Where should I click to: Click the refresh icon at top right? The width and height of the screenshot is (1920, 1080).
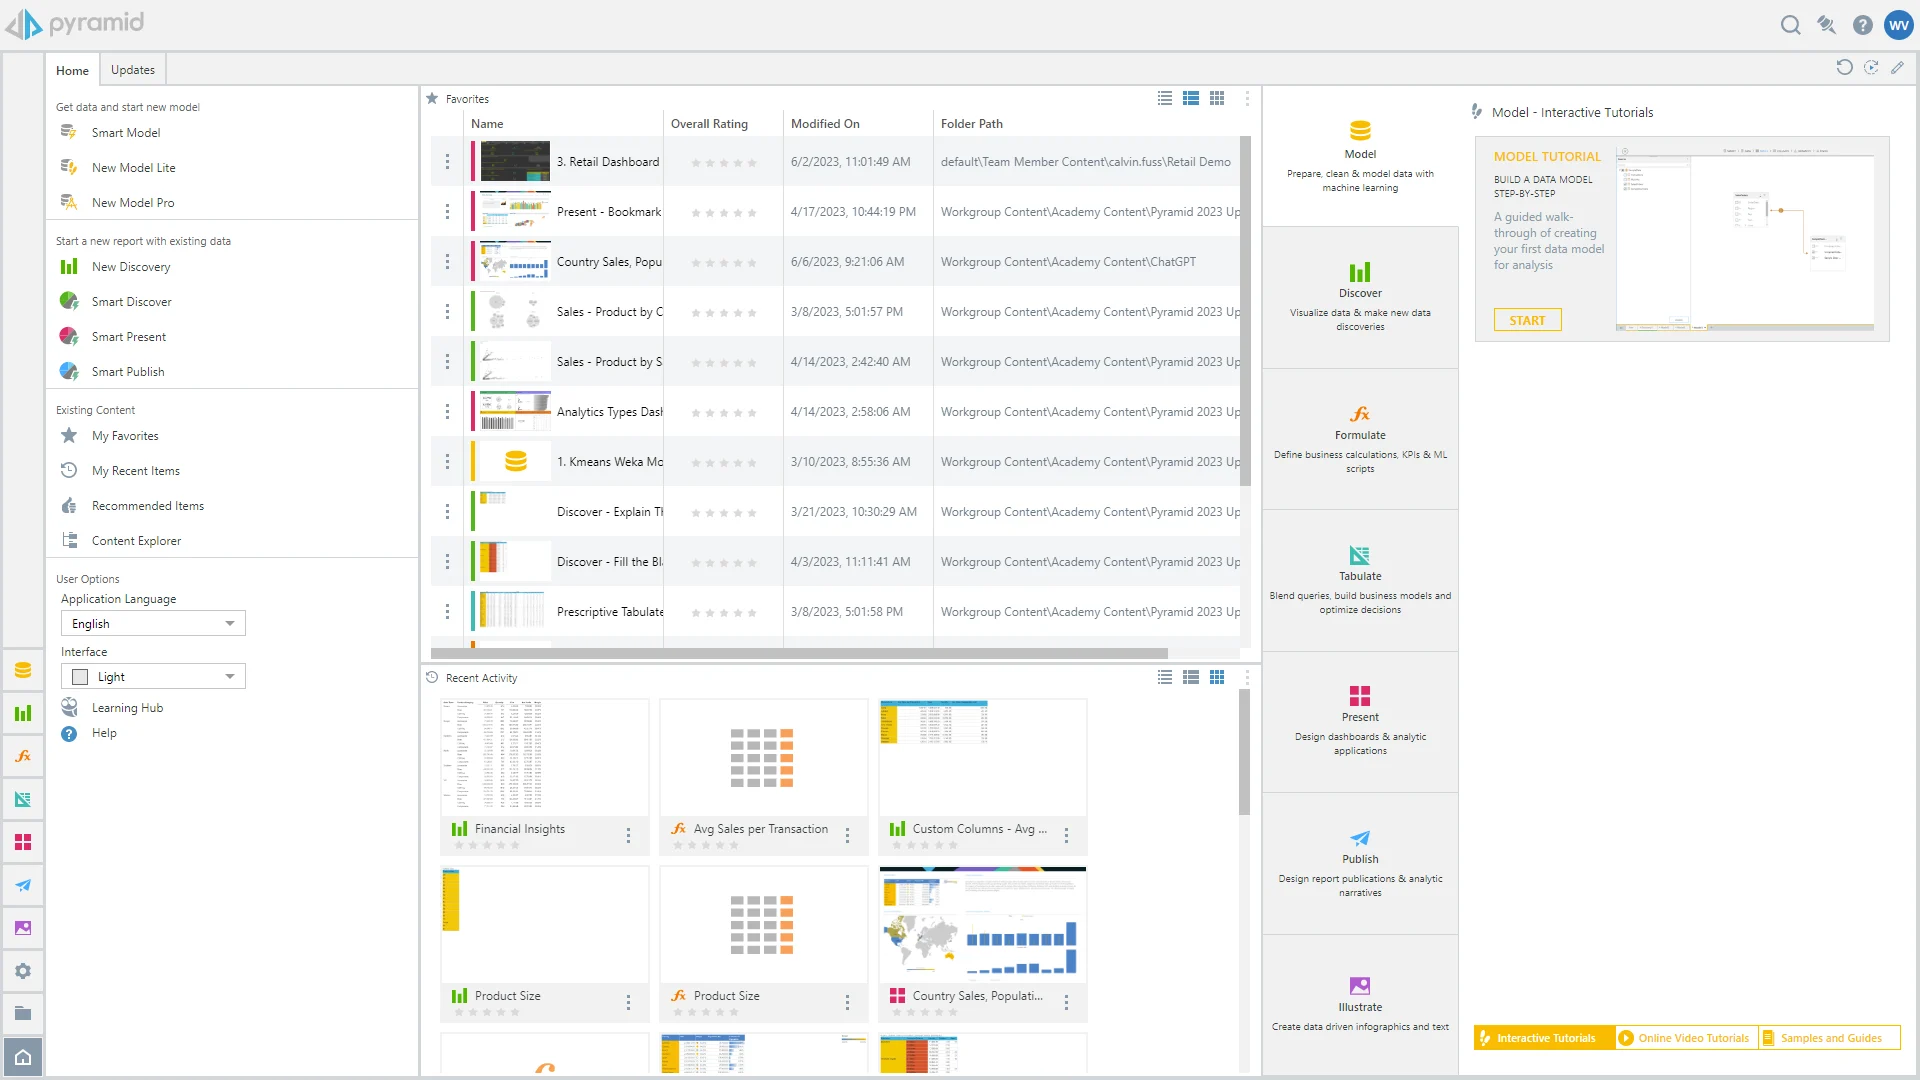pyautogui.click(x=1844, y=68)
